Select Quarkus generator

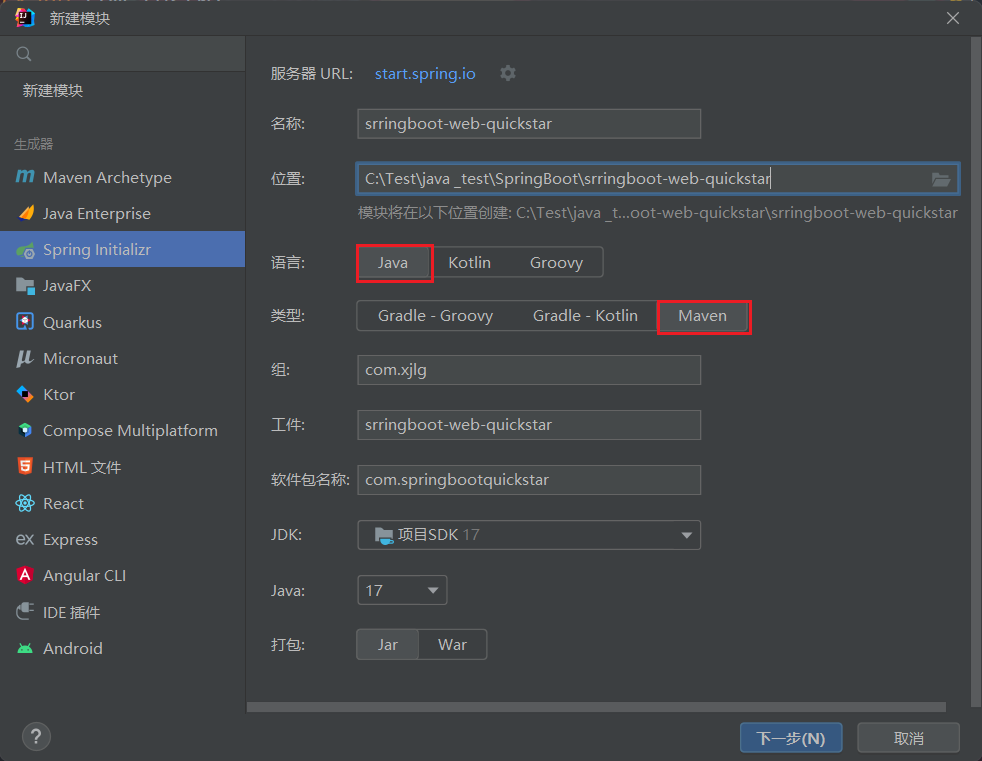coord(122,322)
